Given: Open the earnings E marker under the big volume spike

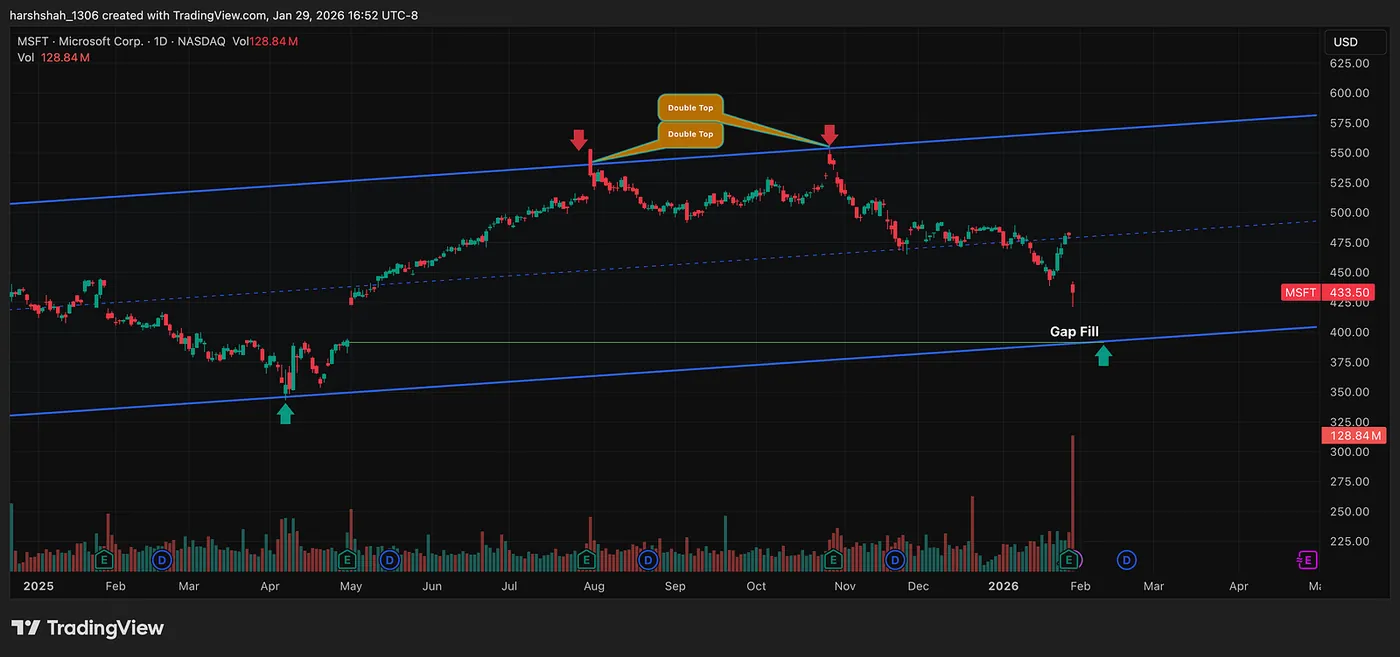Looking at the screenshot, I should click(x=1071, y=559).
